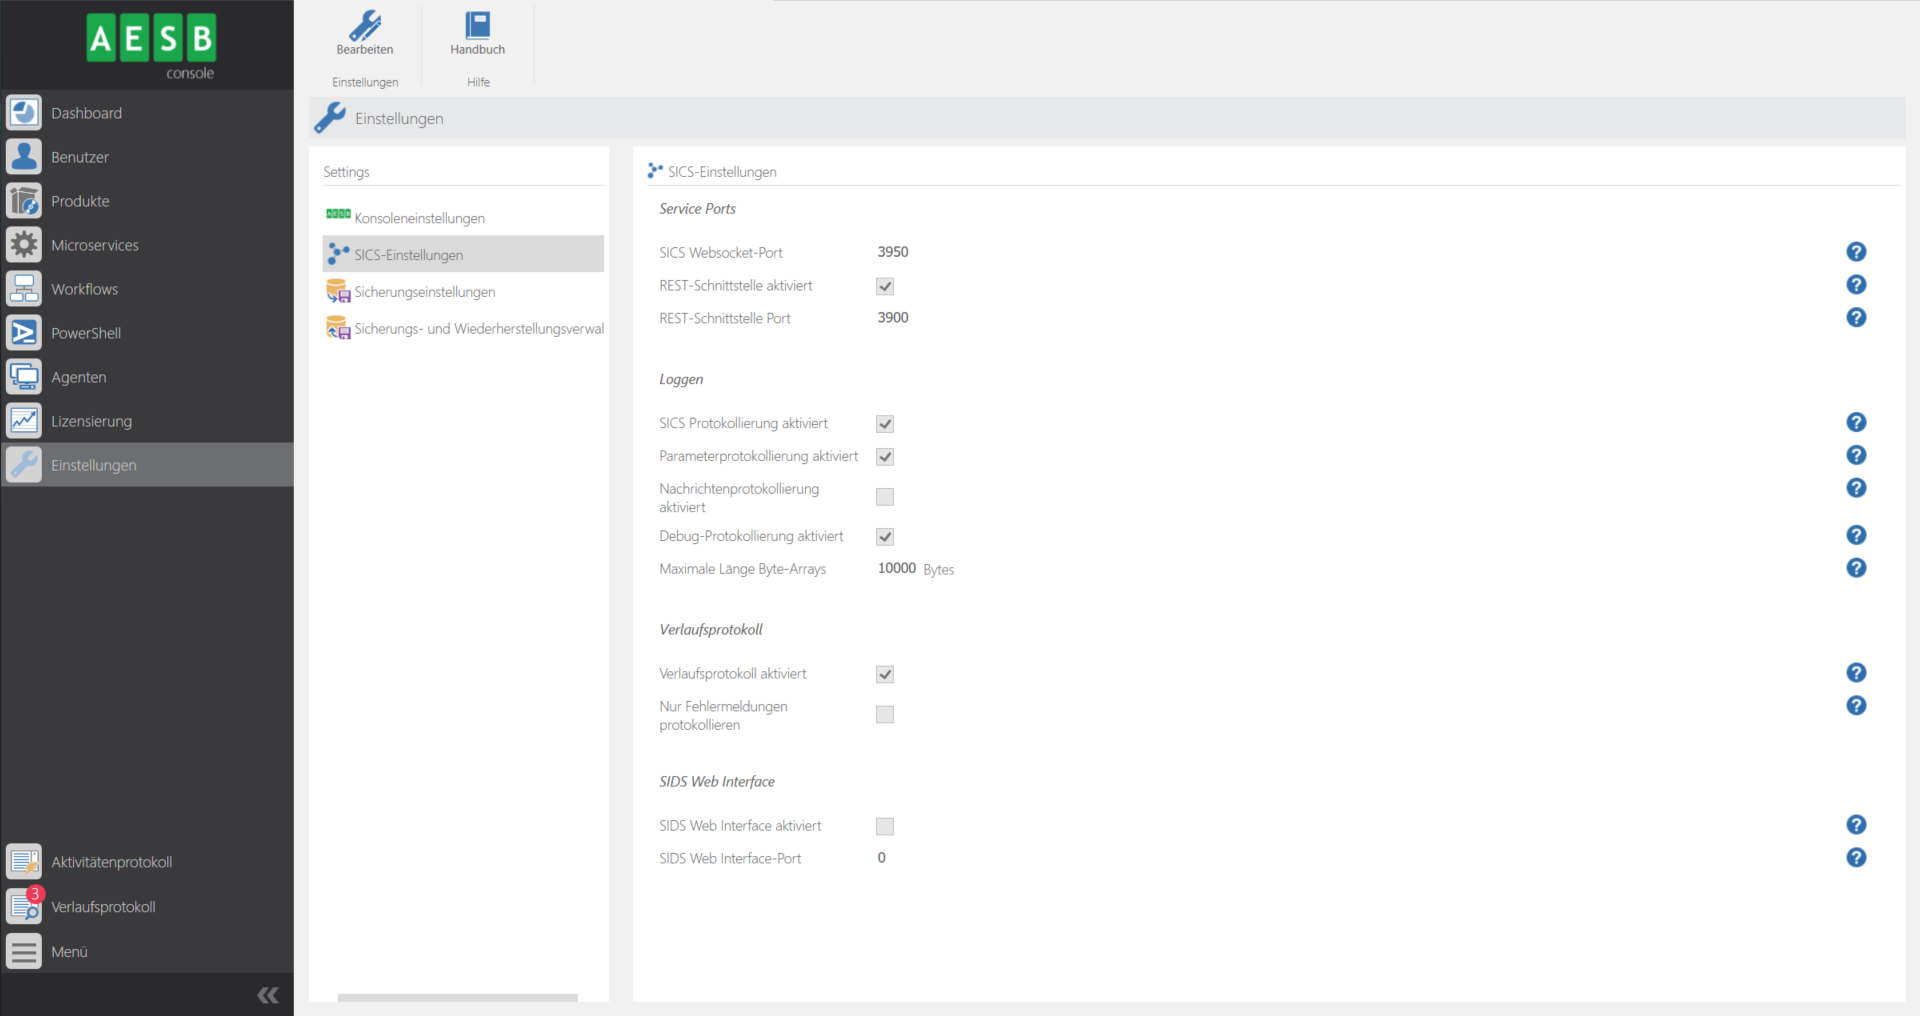Image resolution: width=1920 pixels, height=1016 pixels.
Task: Toggle the SIDS Web Interface aktiviert checkbox
Action: pos(885,826)
